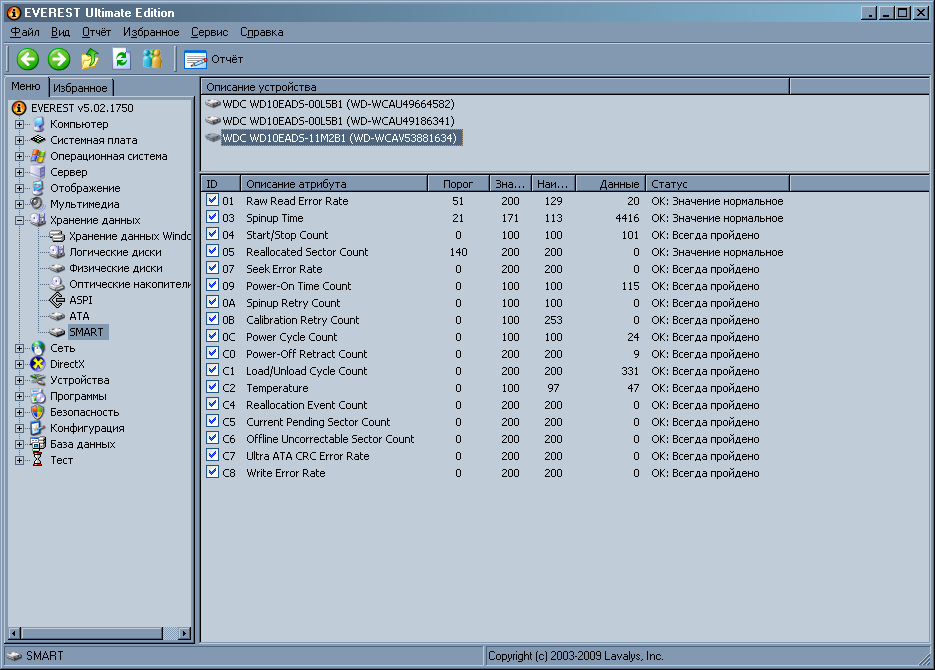Toggle the Seek Error Rate checkbox
The width and height of the screenshot is (935, 670).
point(212,268)
